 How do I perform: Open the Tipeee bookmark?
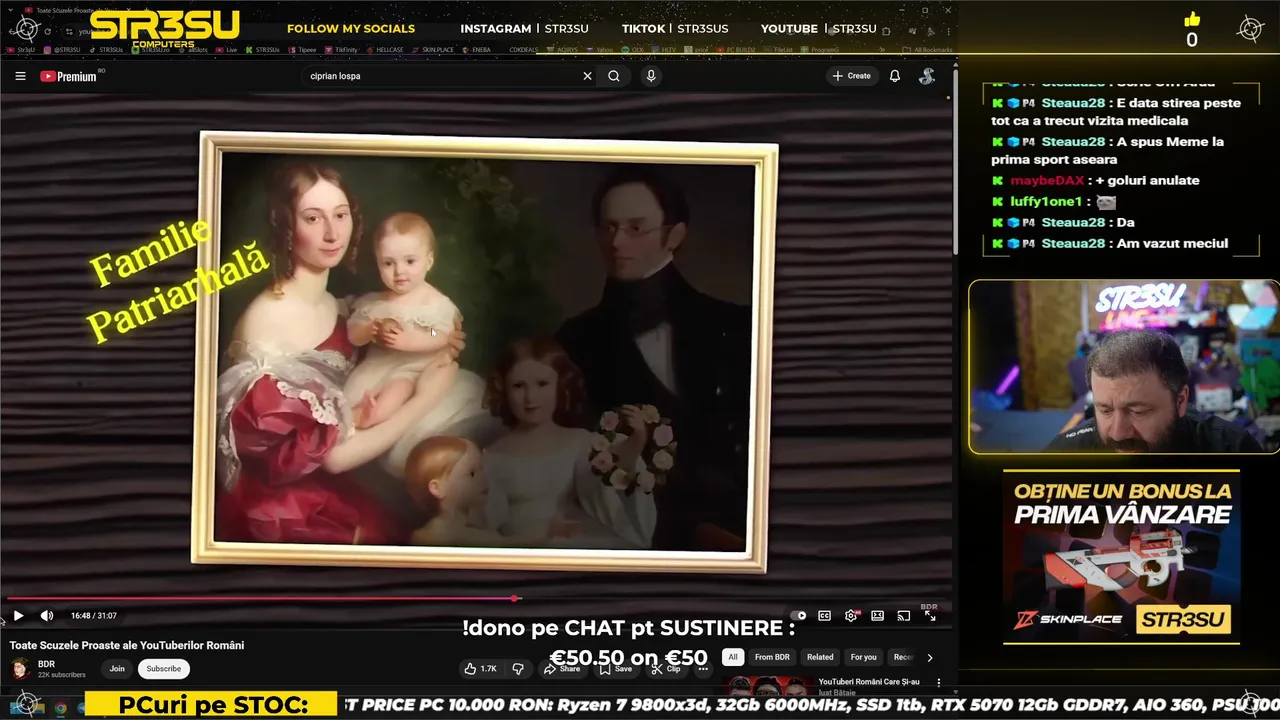coord(303,49)
